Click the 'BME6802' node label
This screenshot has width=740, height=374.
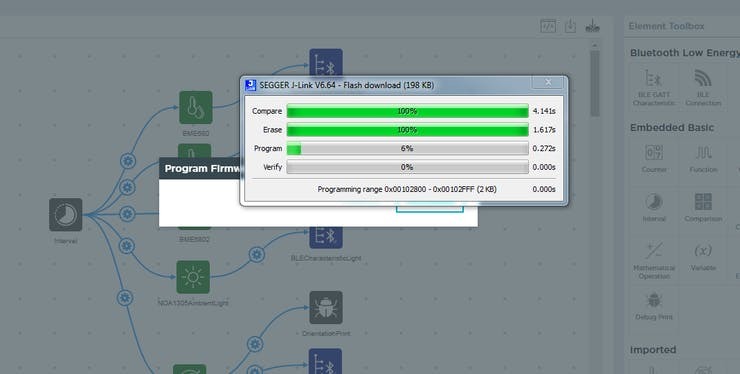tap(194, 239)
